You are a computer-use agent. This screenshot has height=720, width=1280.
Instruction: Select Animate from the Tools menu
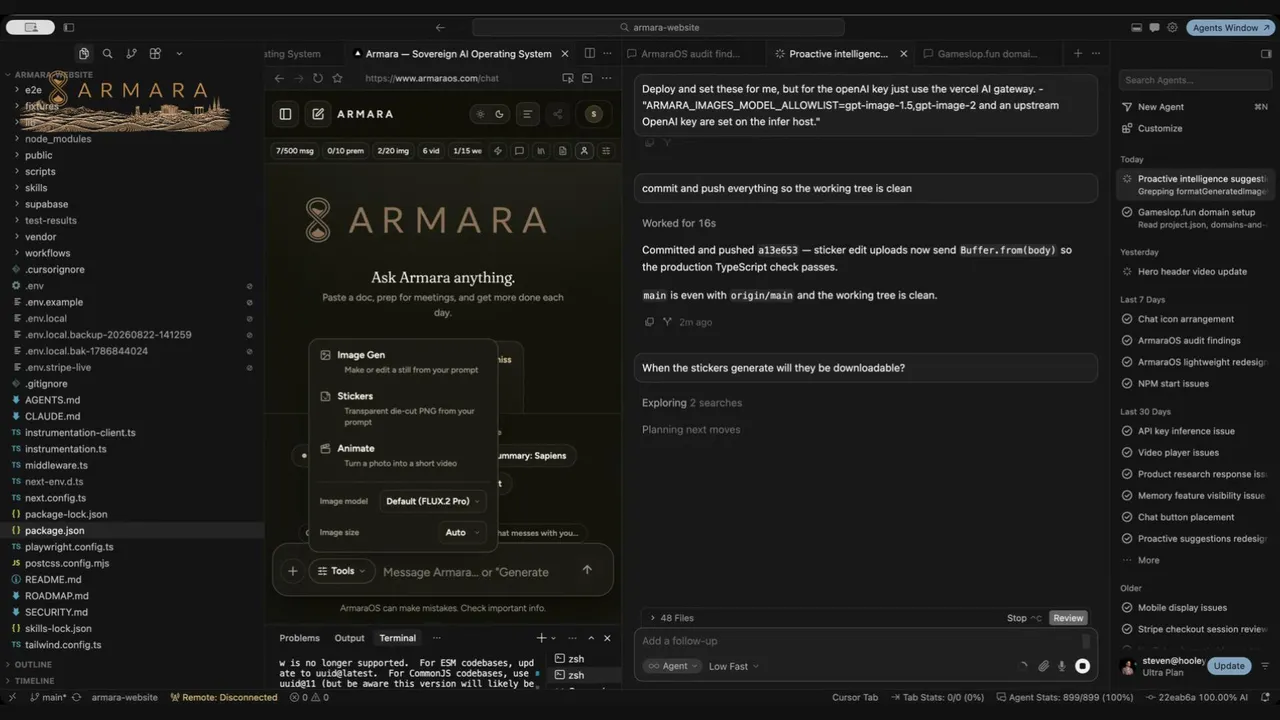(x=403, y=455)
